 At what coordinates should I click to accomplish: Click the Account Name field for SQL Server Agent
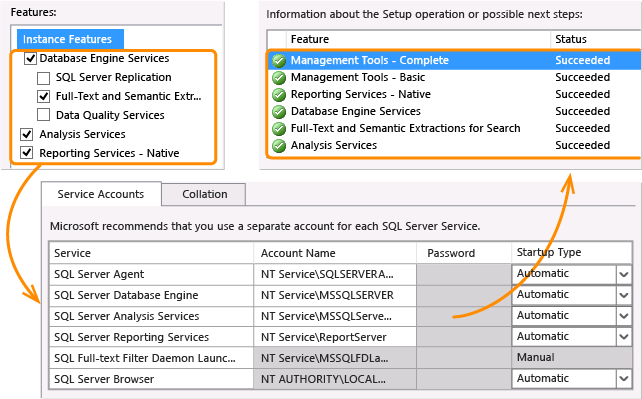pos(335,274)
